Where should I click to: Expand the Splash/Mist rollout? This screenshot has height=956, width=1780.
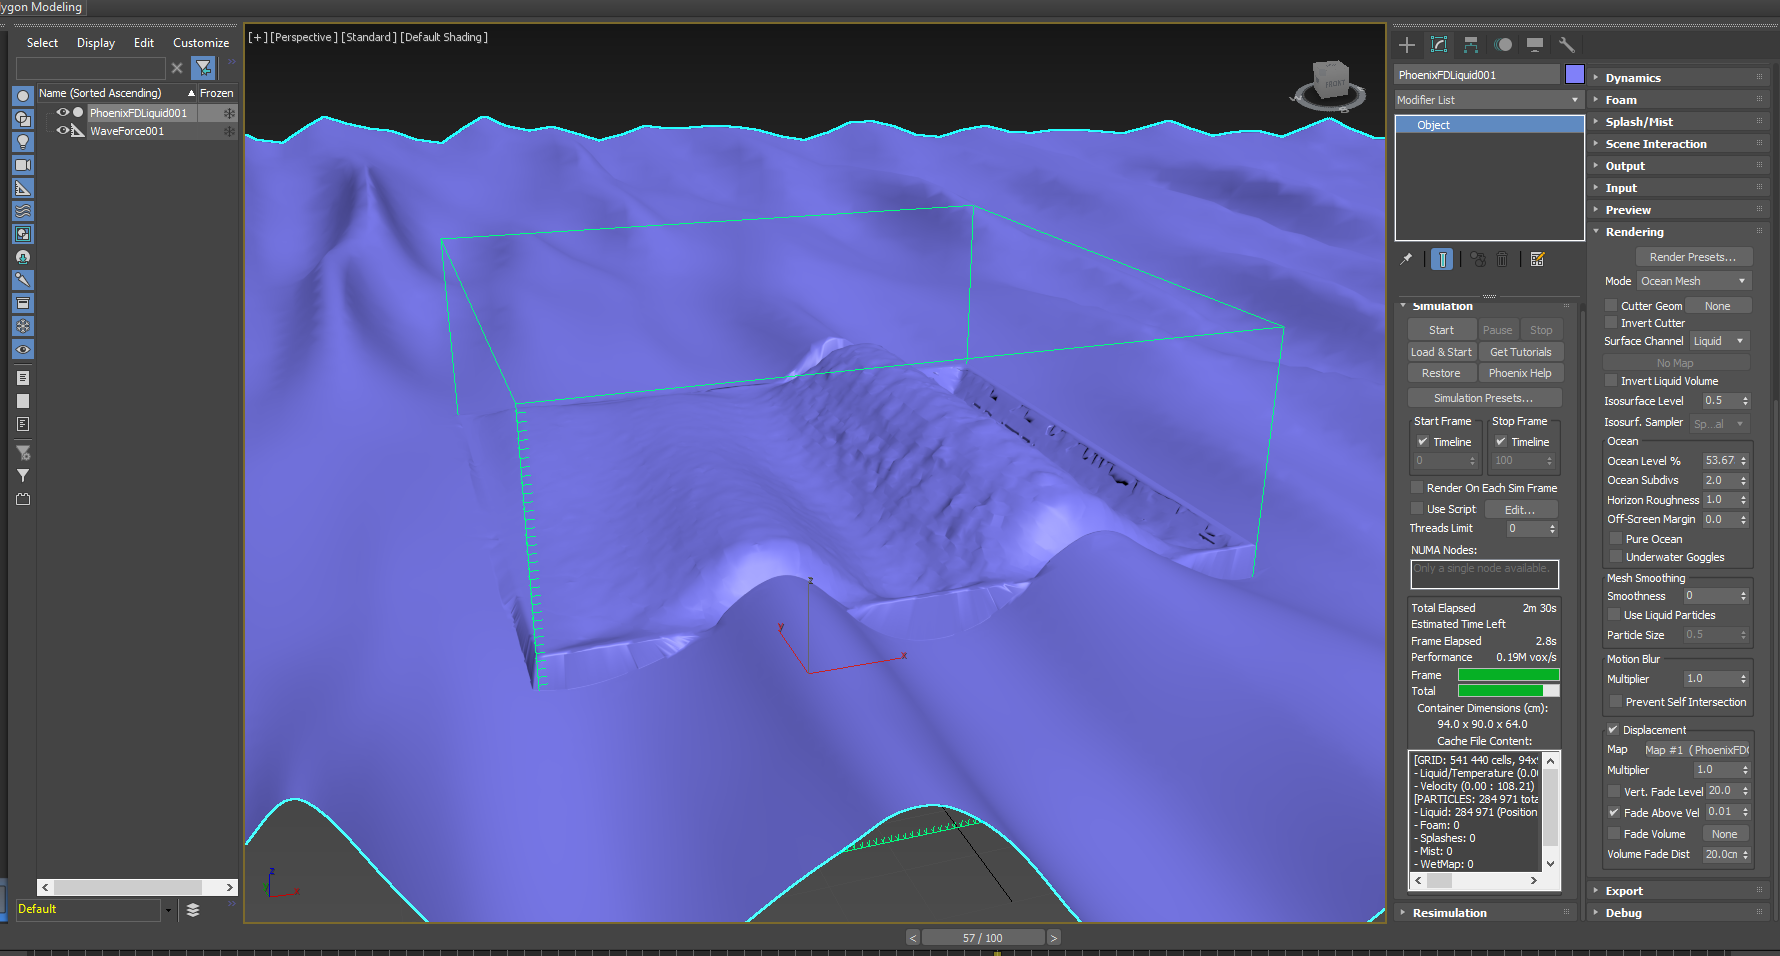[x=1678, y=122]
